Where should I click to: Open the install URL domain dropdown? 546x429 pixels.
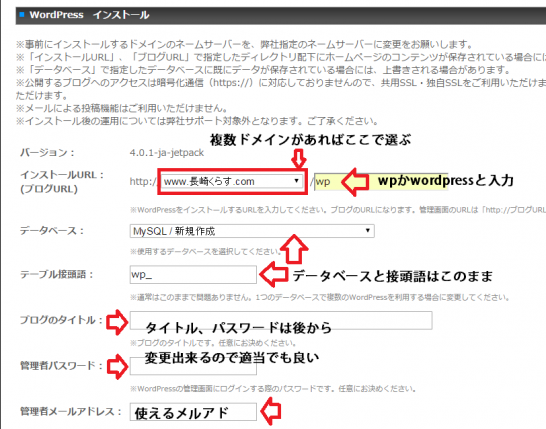232,181
